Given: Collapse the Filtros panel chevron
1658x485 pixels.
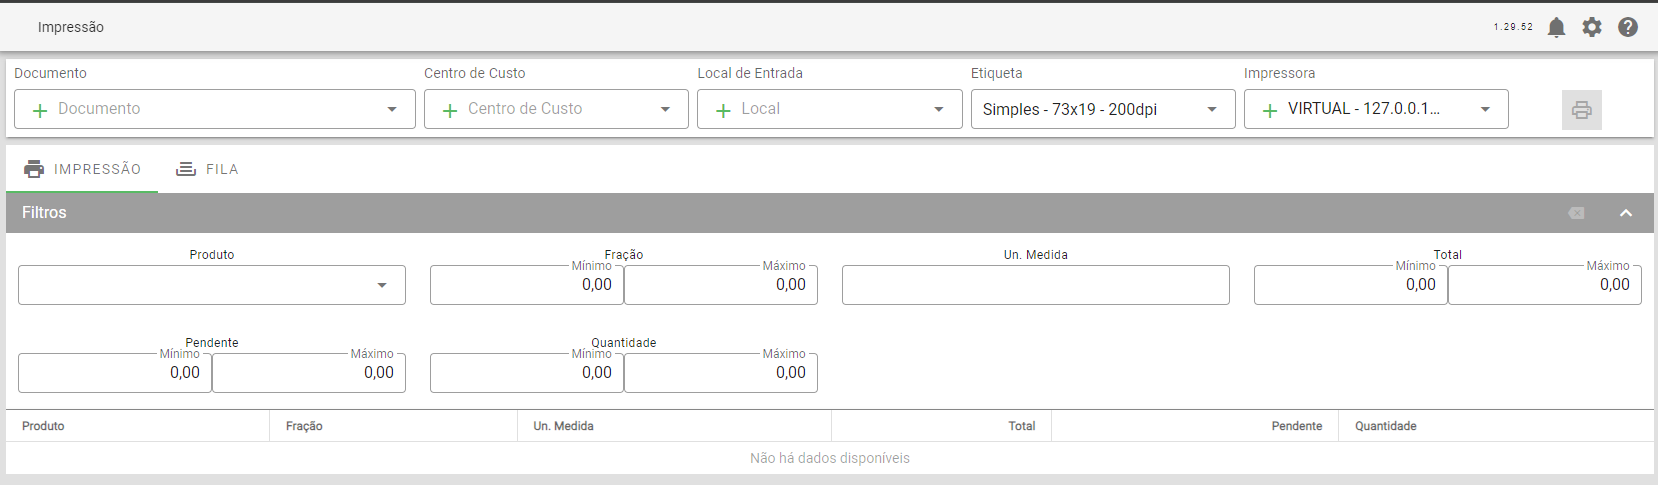Looking at the screenshot, I should pyautogui.click(x=1626, y=213).
